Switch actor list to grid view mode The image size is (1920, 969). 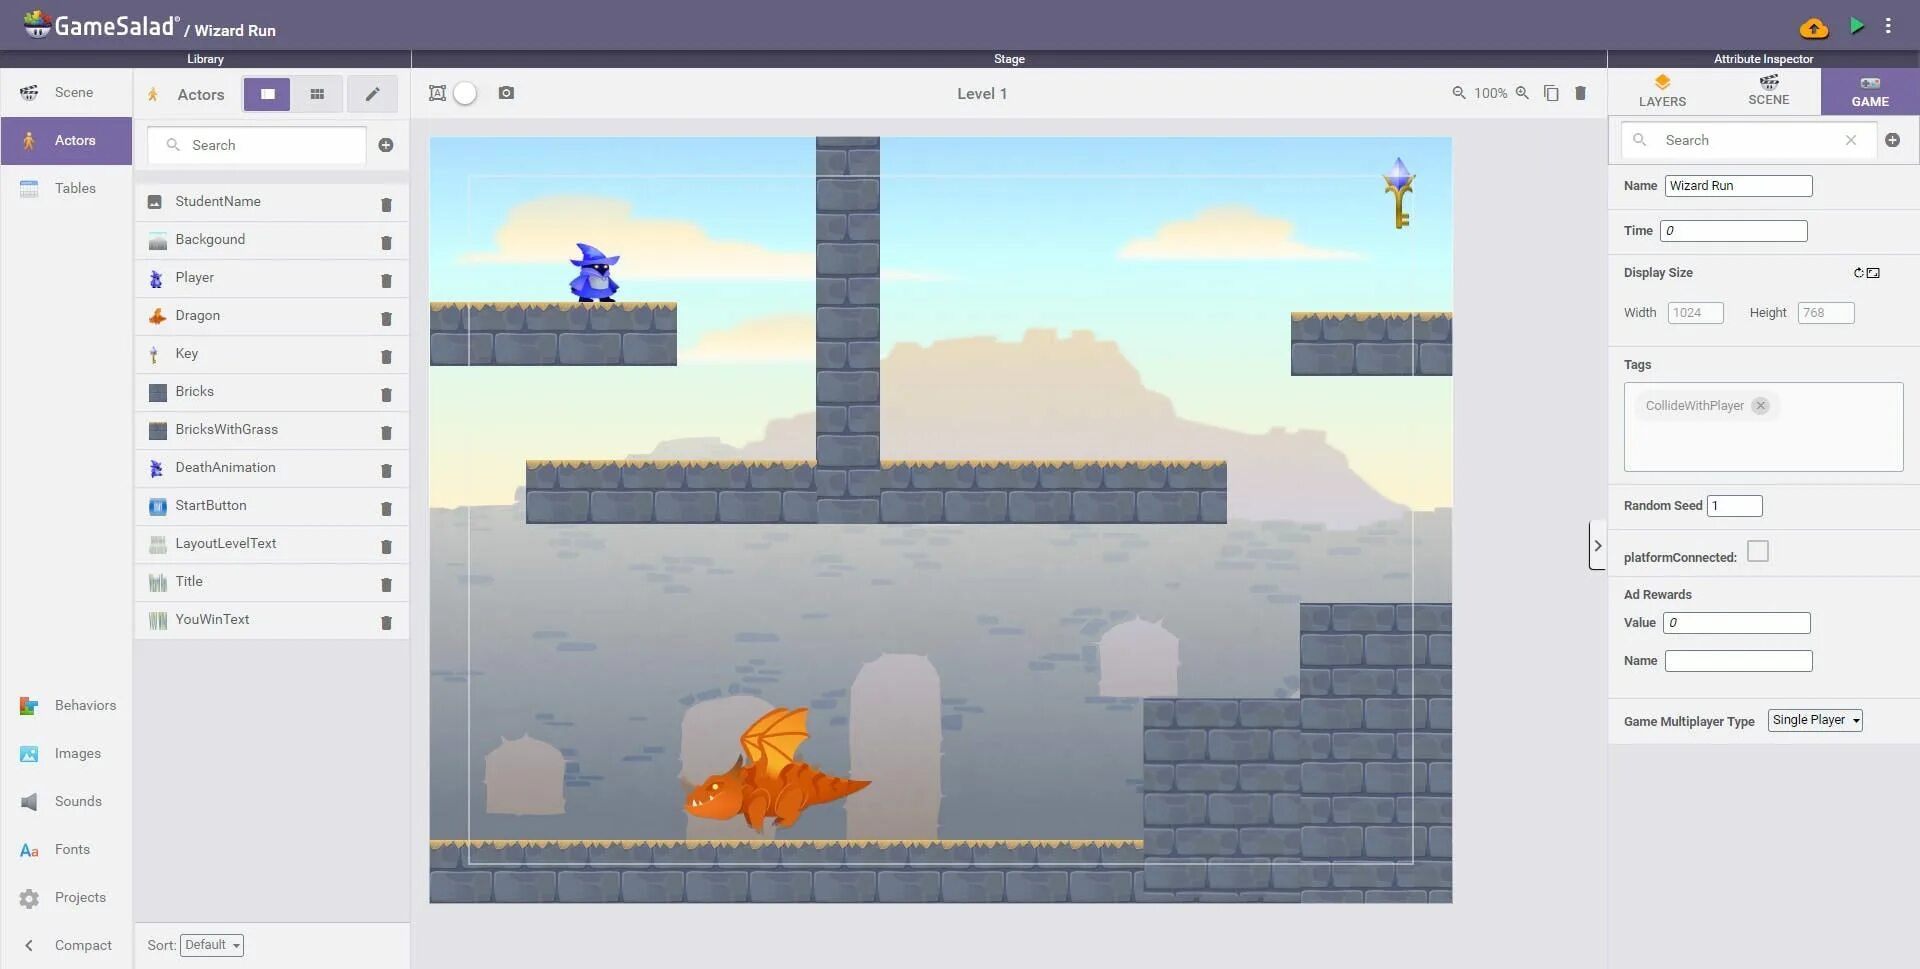tap(317, 93)
